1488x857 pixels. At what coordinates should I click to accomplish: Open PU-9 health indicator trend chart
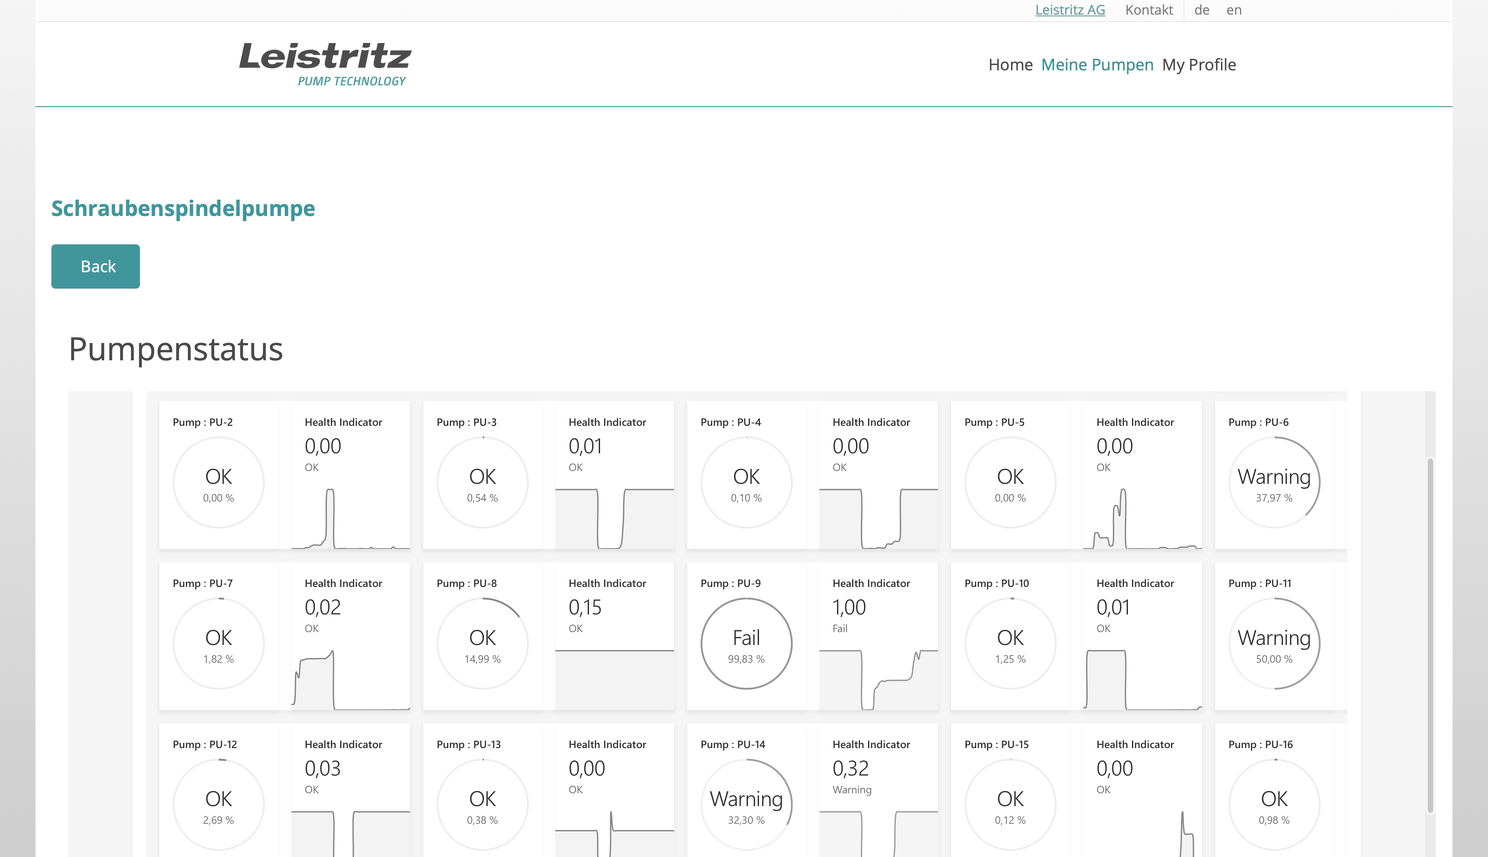(878, 679)
